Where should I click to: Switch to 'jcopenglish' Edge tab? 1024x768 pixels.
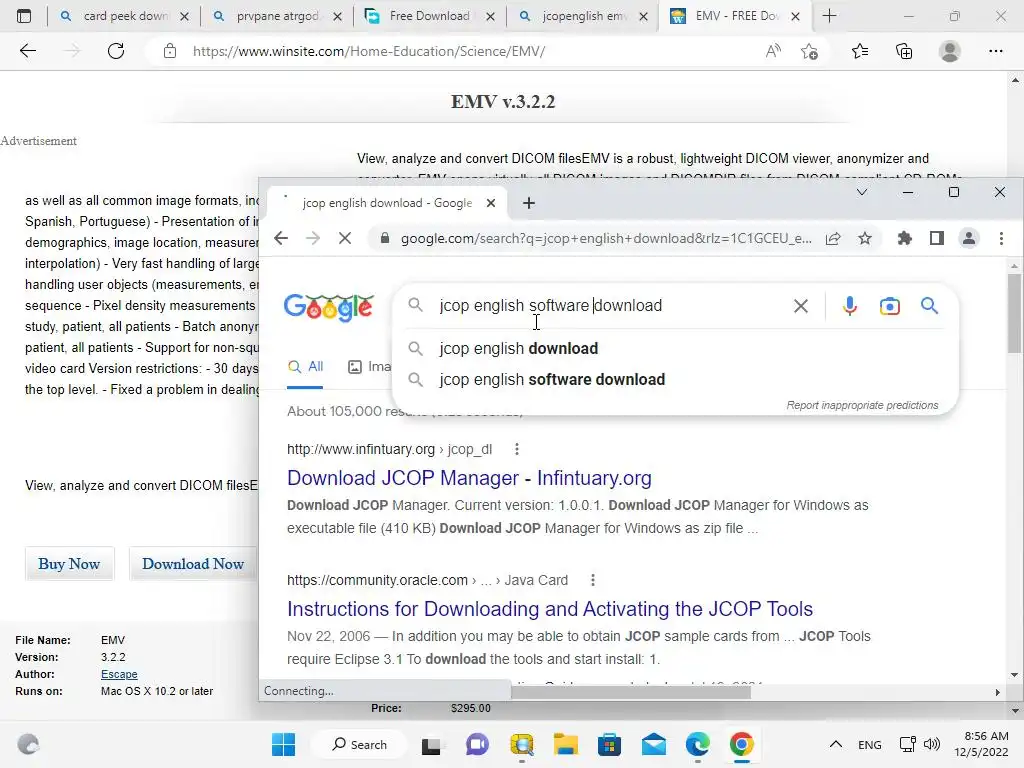584,16
